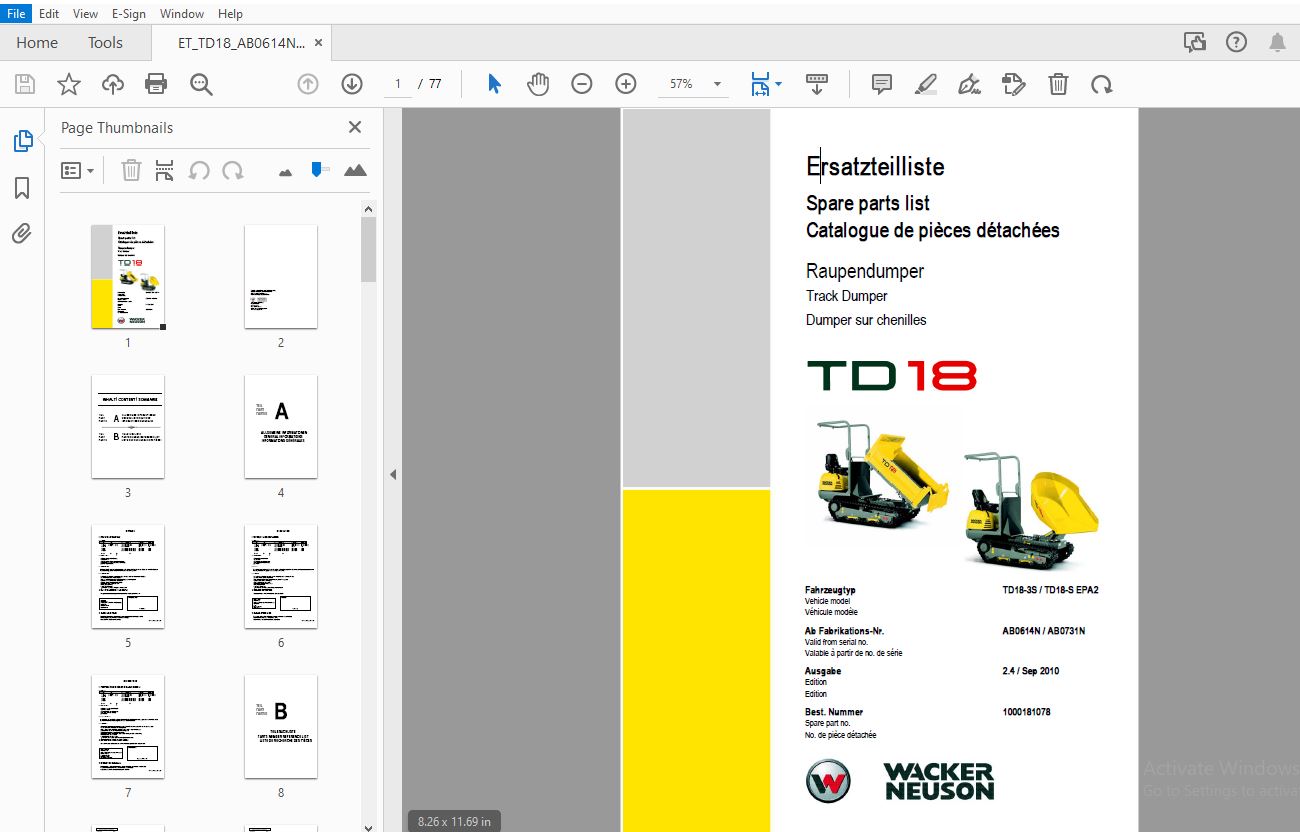Select page 8 thumbnail
This screenshot has height=832, width=1300.
pos(281,727)
